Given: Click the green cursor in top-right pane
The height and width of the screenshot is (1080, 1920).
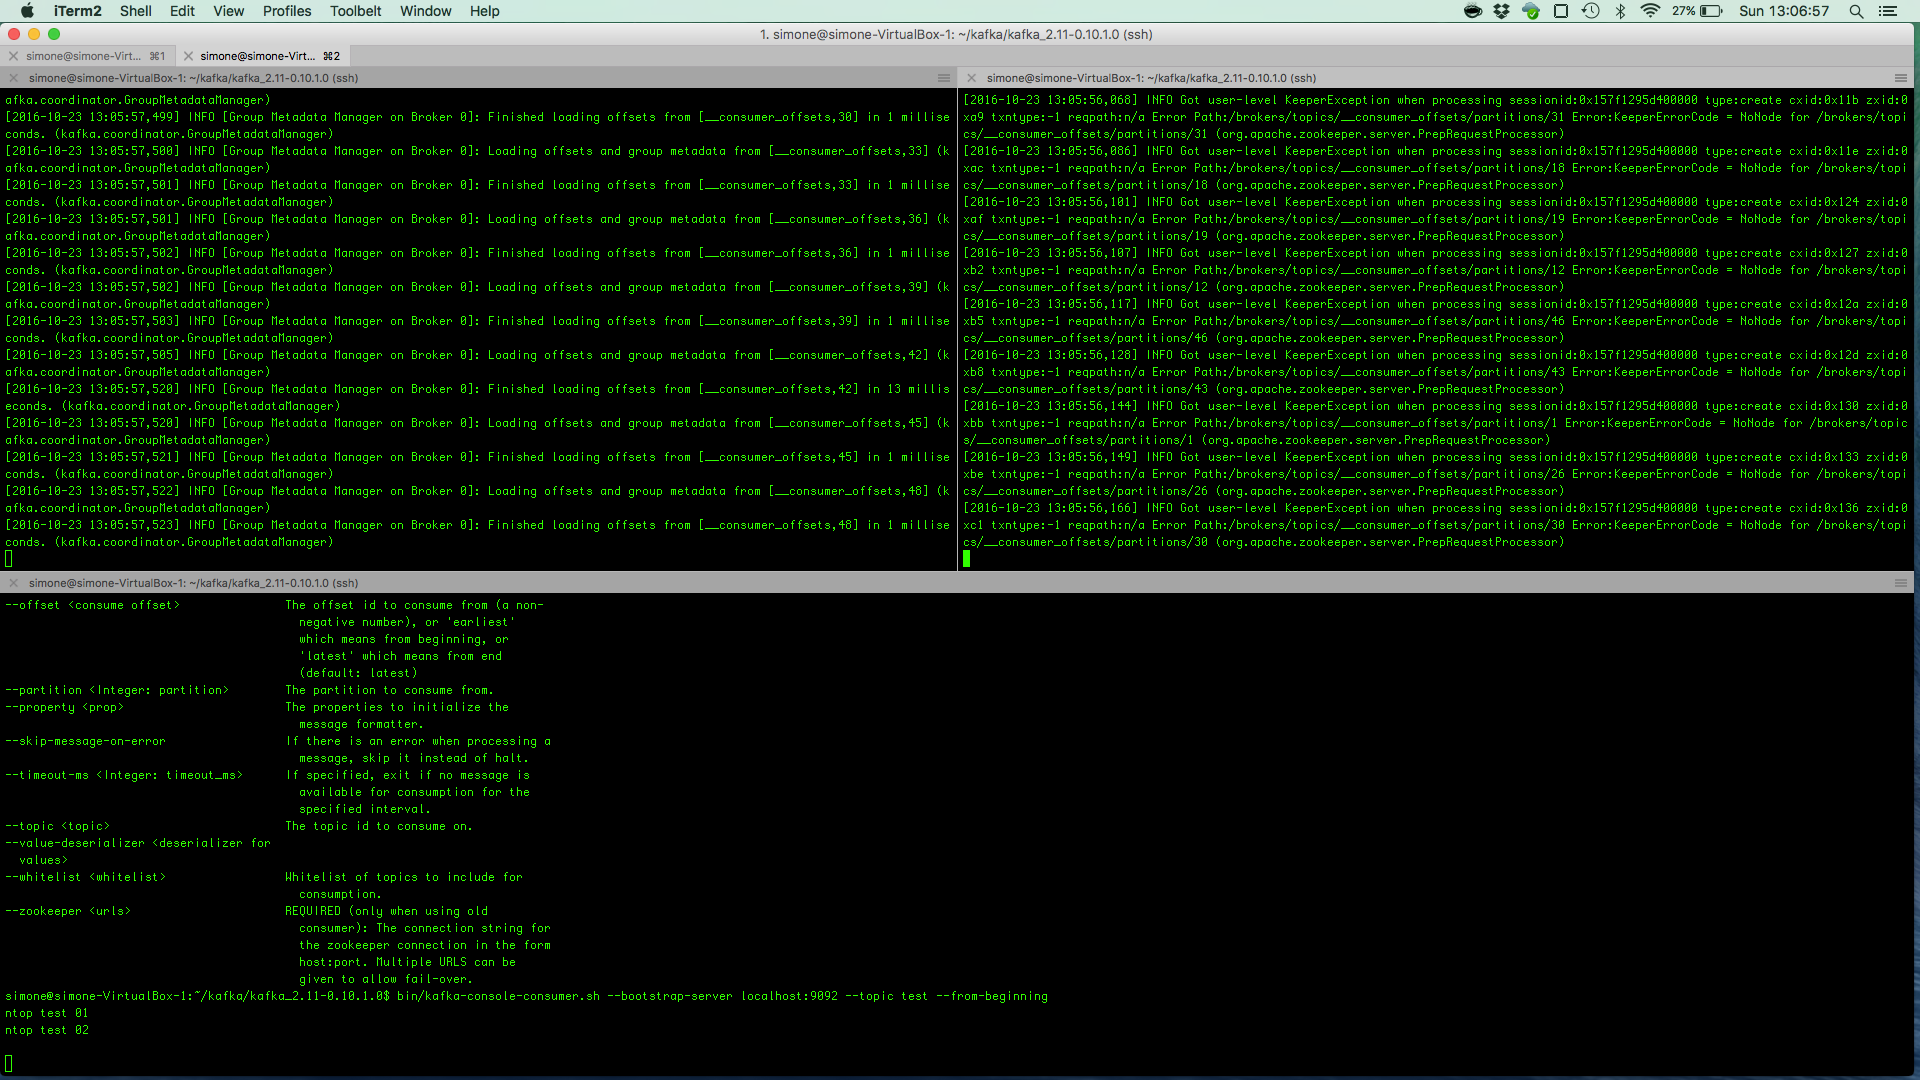Looking at the screenshot, I should pos(967,559).
